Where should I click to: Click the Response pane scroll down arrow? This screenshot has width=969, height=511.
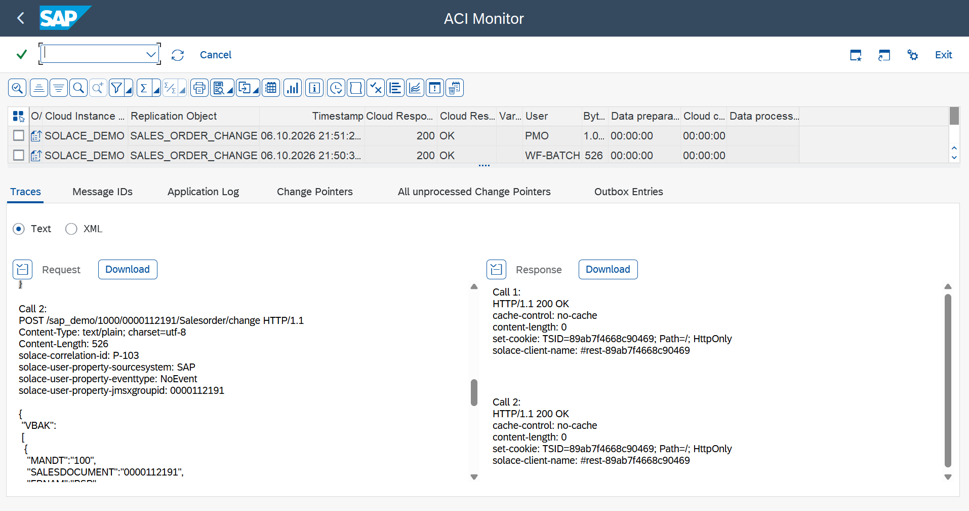pos(948,477)
